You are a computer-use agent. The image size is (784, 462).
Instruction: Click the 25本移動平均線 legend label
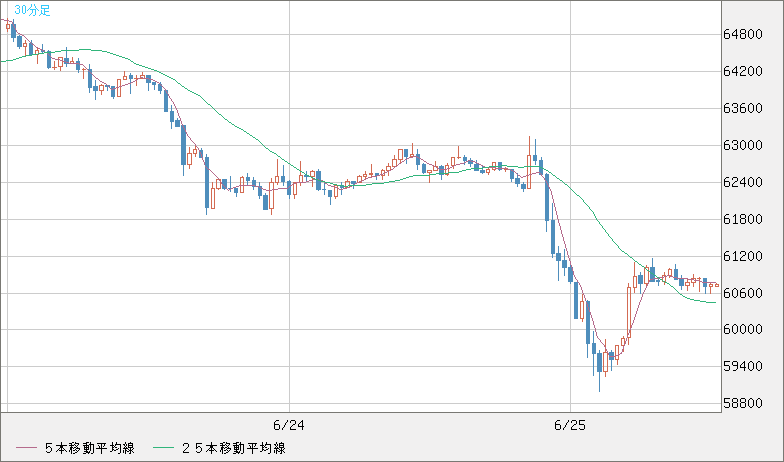click(x=234, y=448)
